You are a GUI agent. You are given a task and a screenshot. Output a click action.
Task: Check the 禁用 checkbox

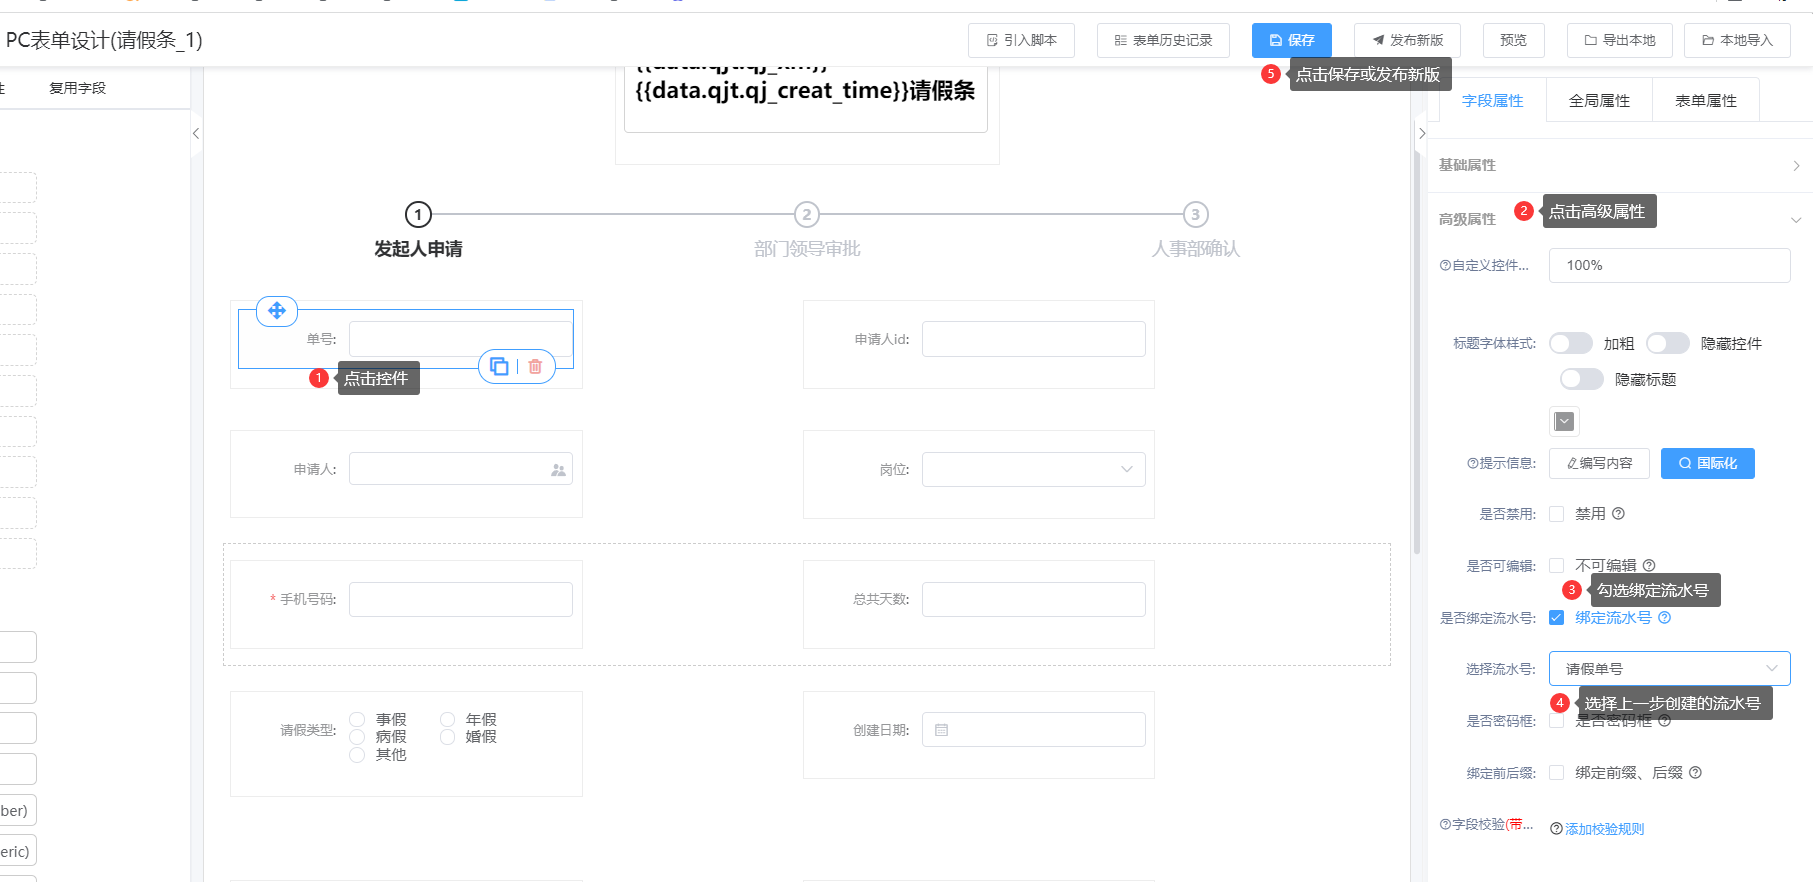pos(1556,514)
